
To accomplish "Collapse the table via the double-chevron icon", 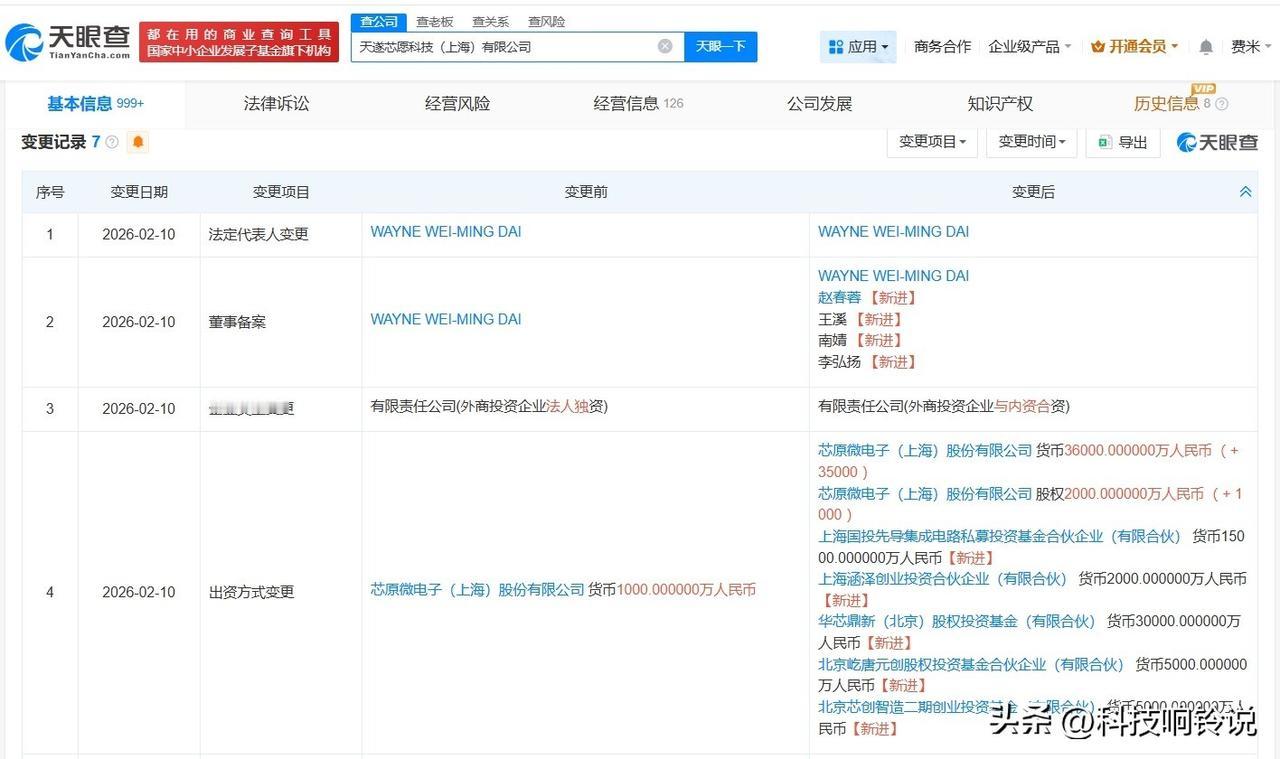I will (x=1245, y=190).
